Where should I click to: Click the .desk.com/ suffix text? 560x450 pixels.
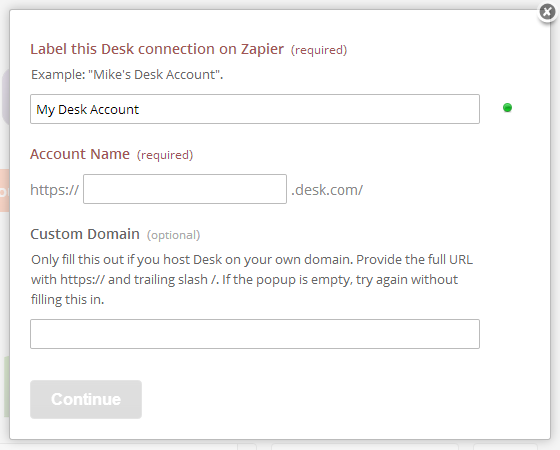(327, 190)
